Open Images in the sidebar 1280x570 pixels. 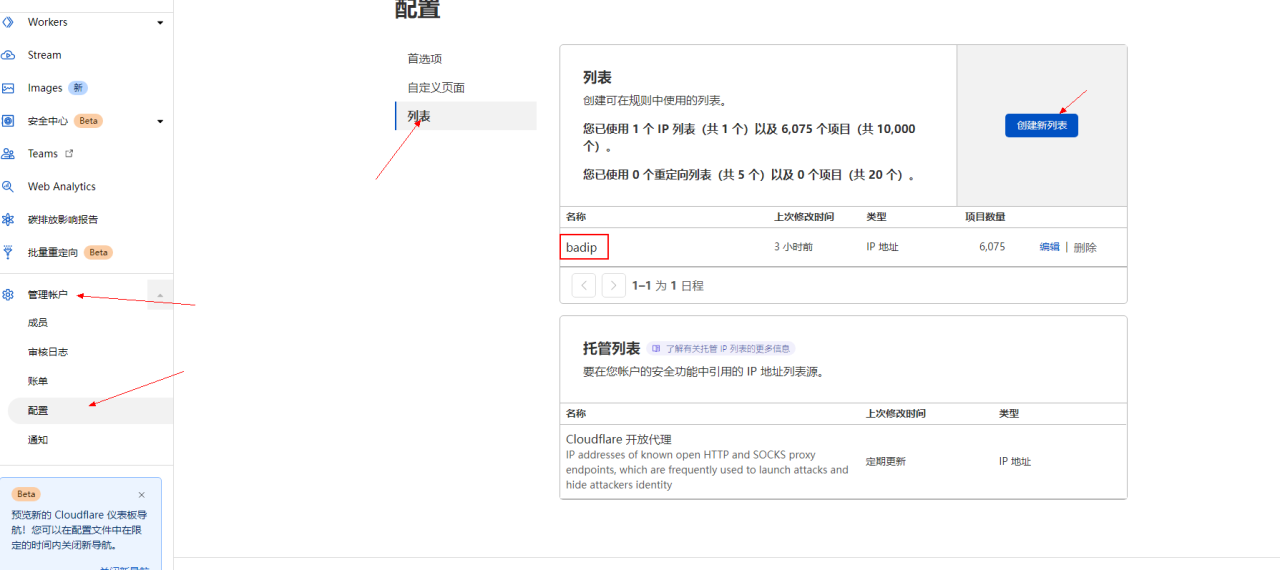click(x=45, y=88)
